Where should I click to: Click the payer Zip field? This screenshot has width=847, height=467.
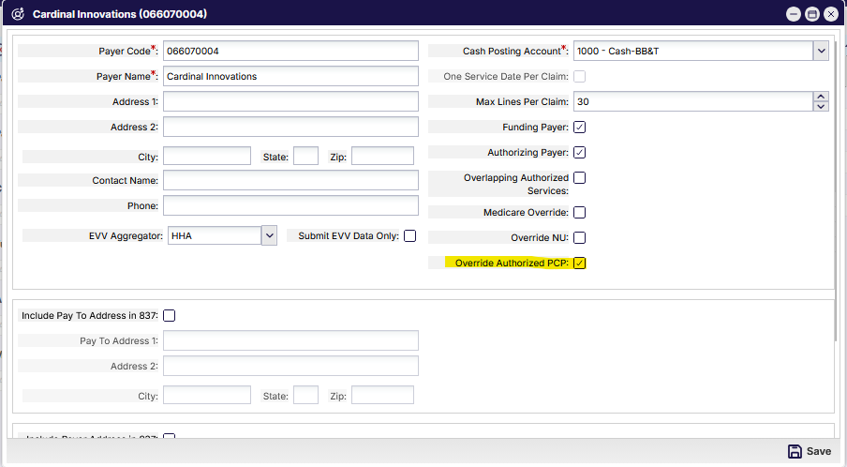pyautogui.click(x=382, y=155)
